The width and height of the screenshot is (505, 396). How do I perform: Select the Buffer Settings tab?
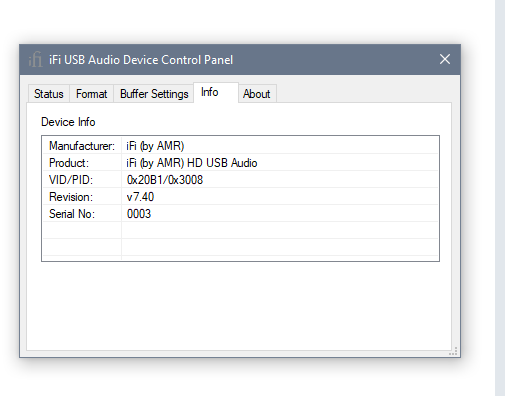pyautogui.click(x=154, y=94)
